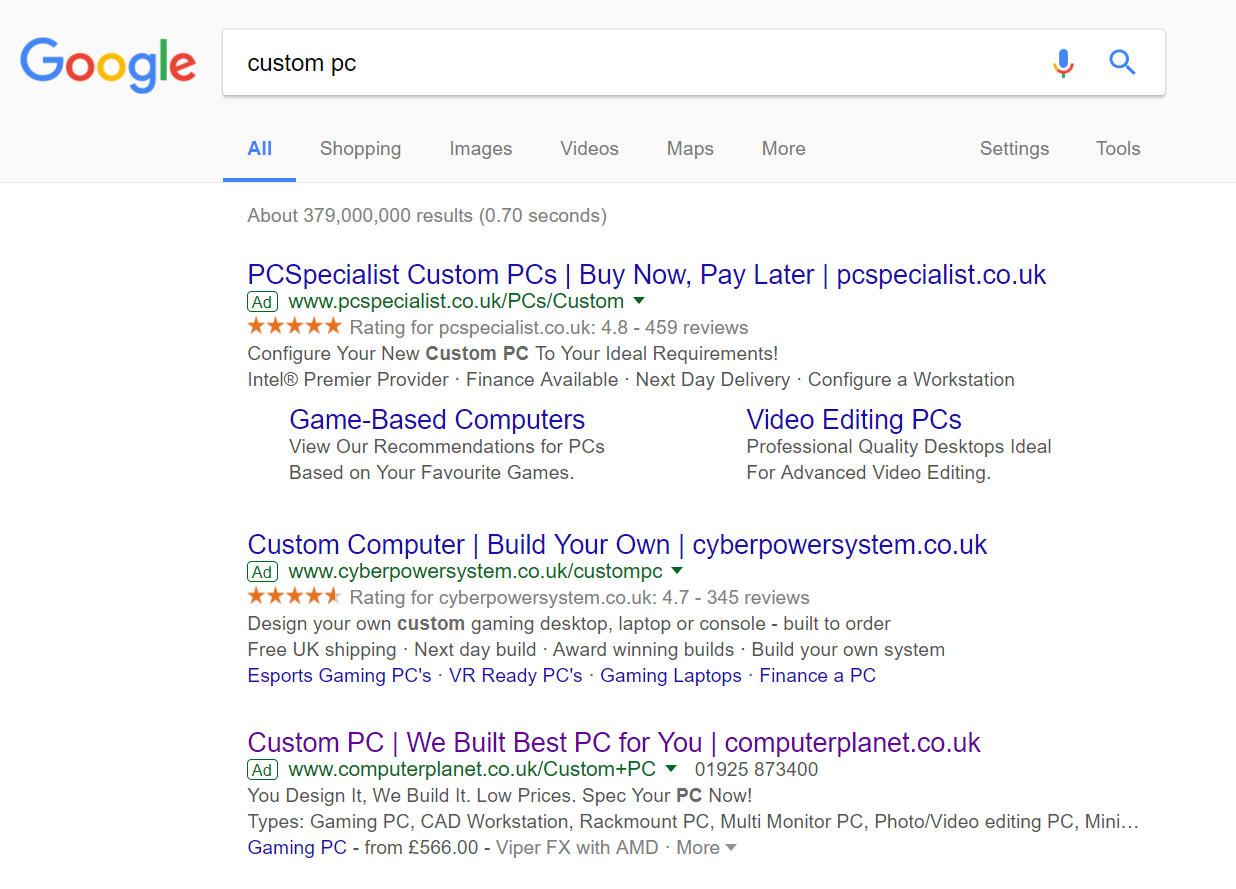Switch to the Maps tab
Image resolution: width=1236 pixels, height=889 pixels.
tap(690, 148)
